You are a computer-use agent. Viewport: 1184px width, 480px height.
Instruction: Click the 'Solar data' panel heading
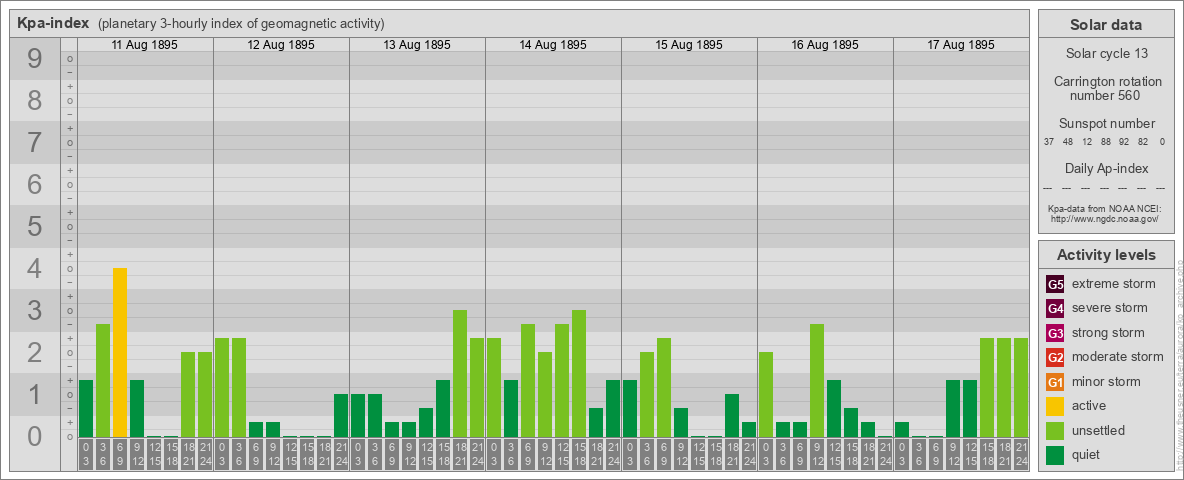pyautogui.click(x=1106, y=25)
